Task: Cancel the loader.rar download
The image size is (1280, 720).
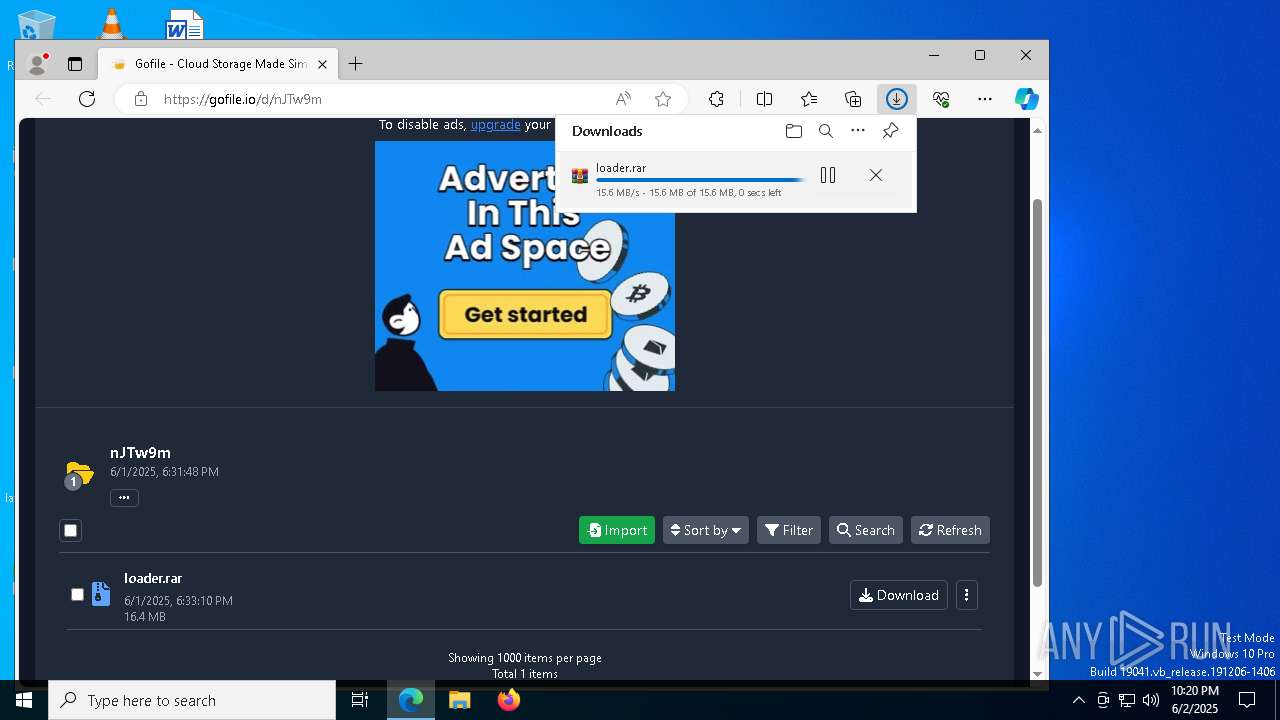Action: [x=876, y=175]
